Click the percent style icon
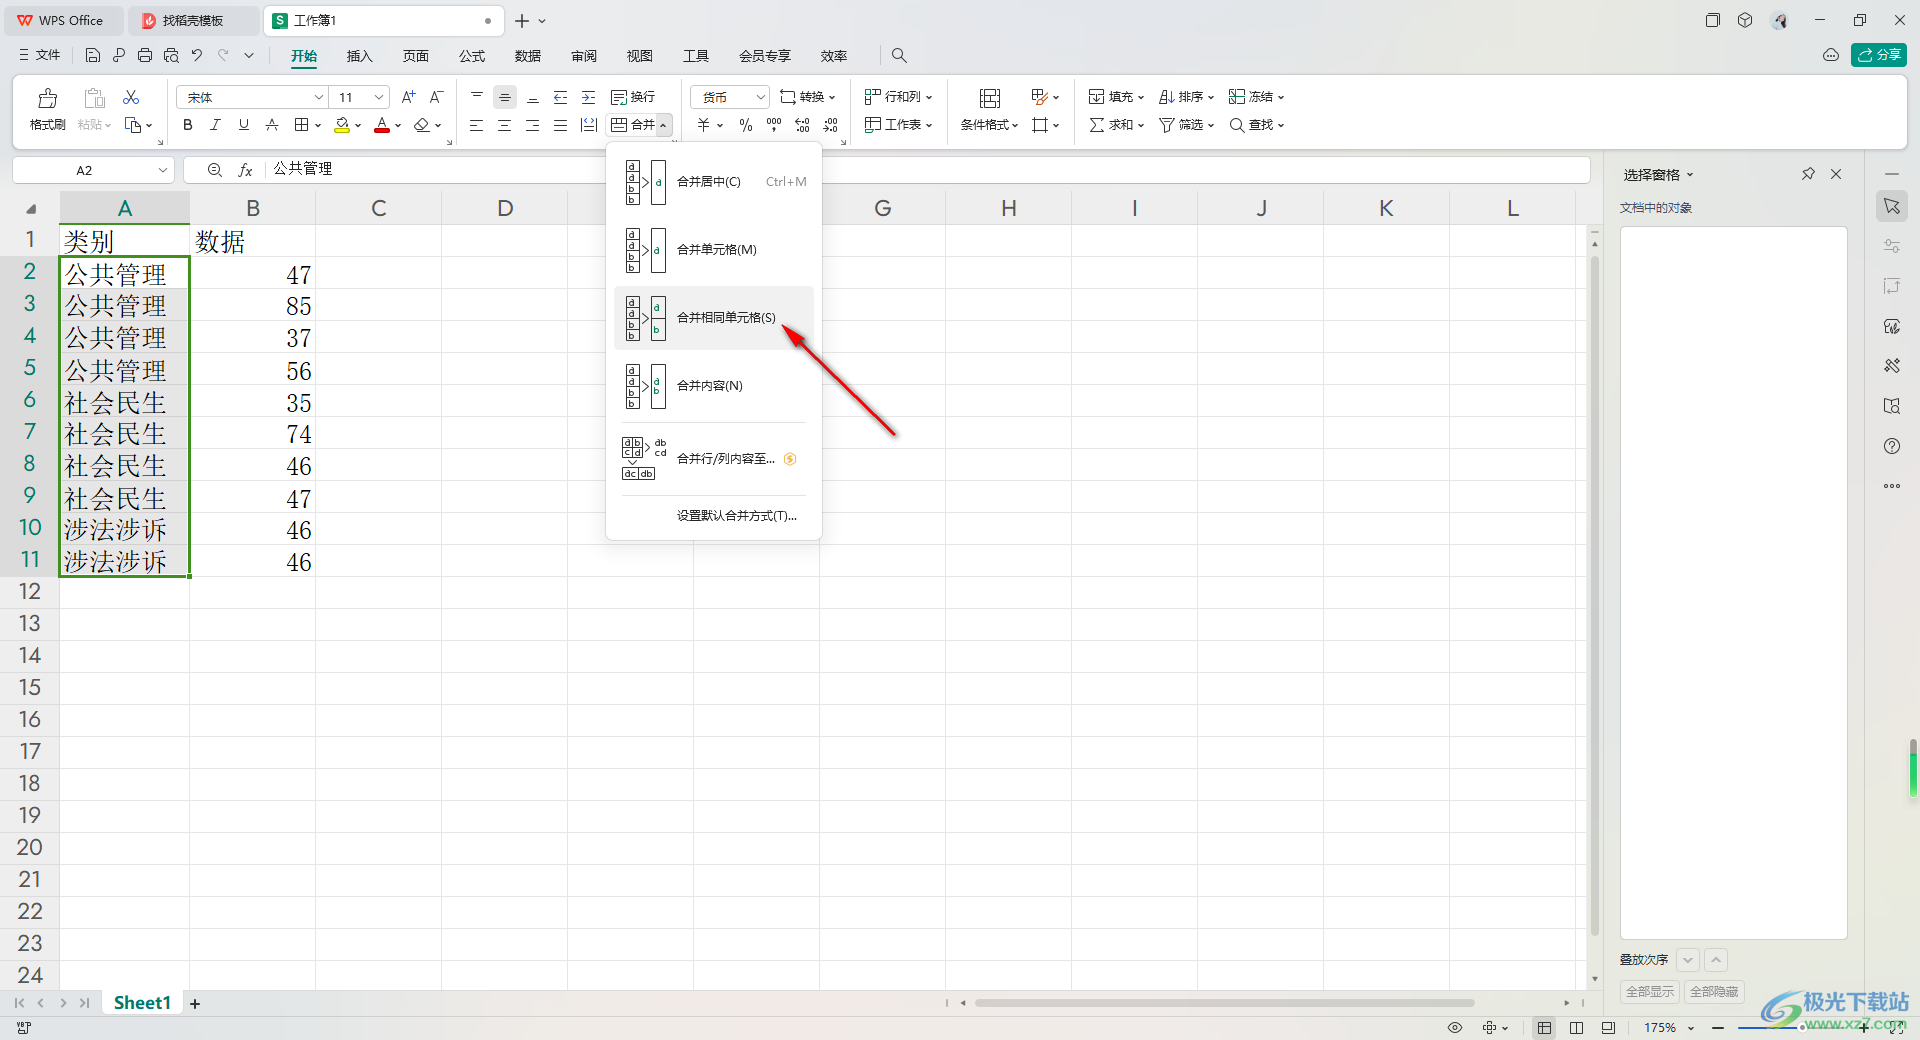This screenshot has width=1920, height=1040. (746, 125)
